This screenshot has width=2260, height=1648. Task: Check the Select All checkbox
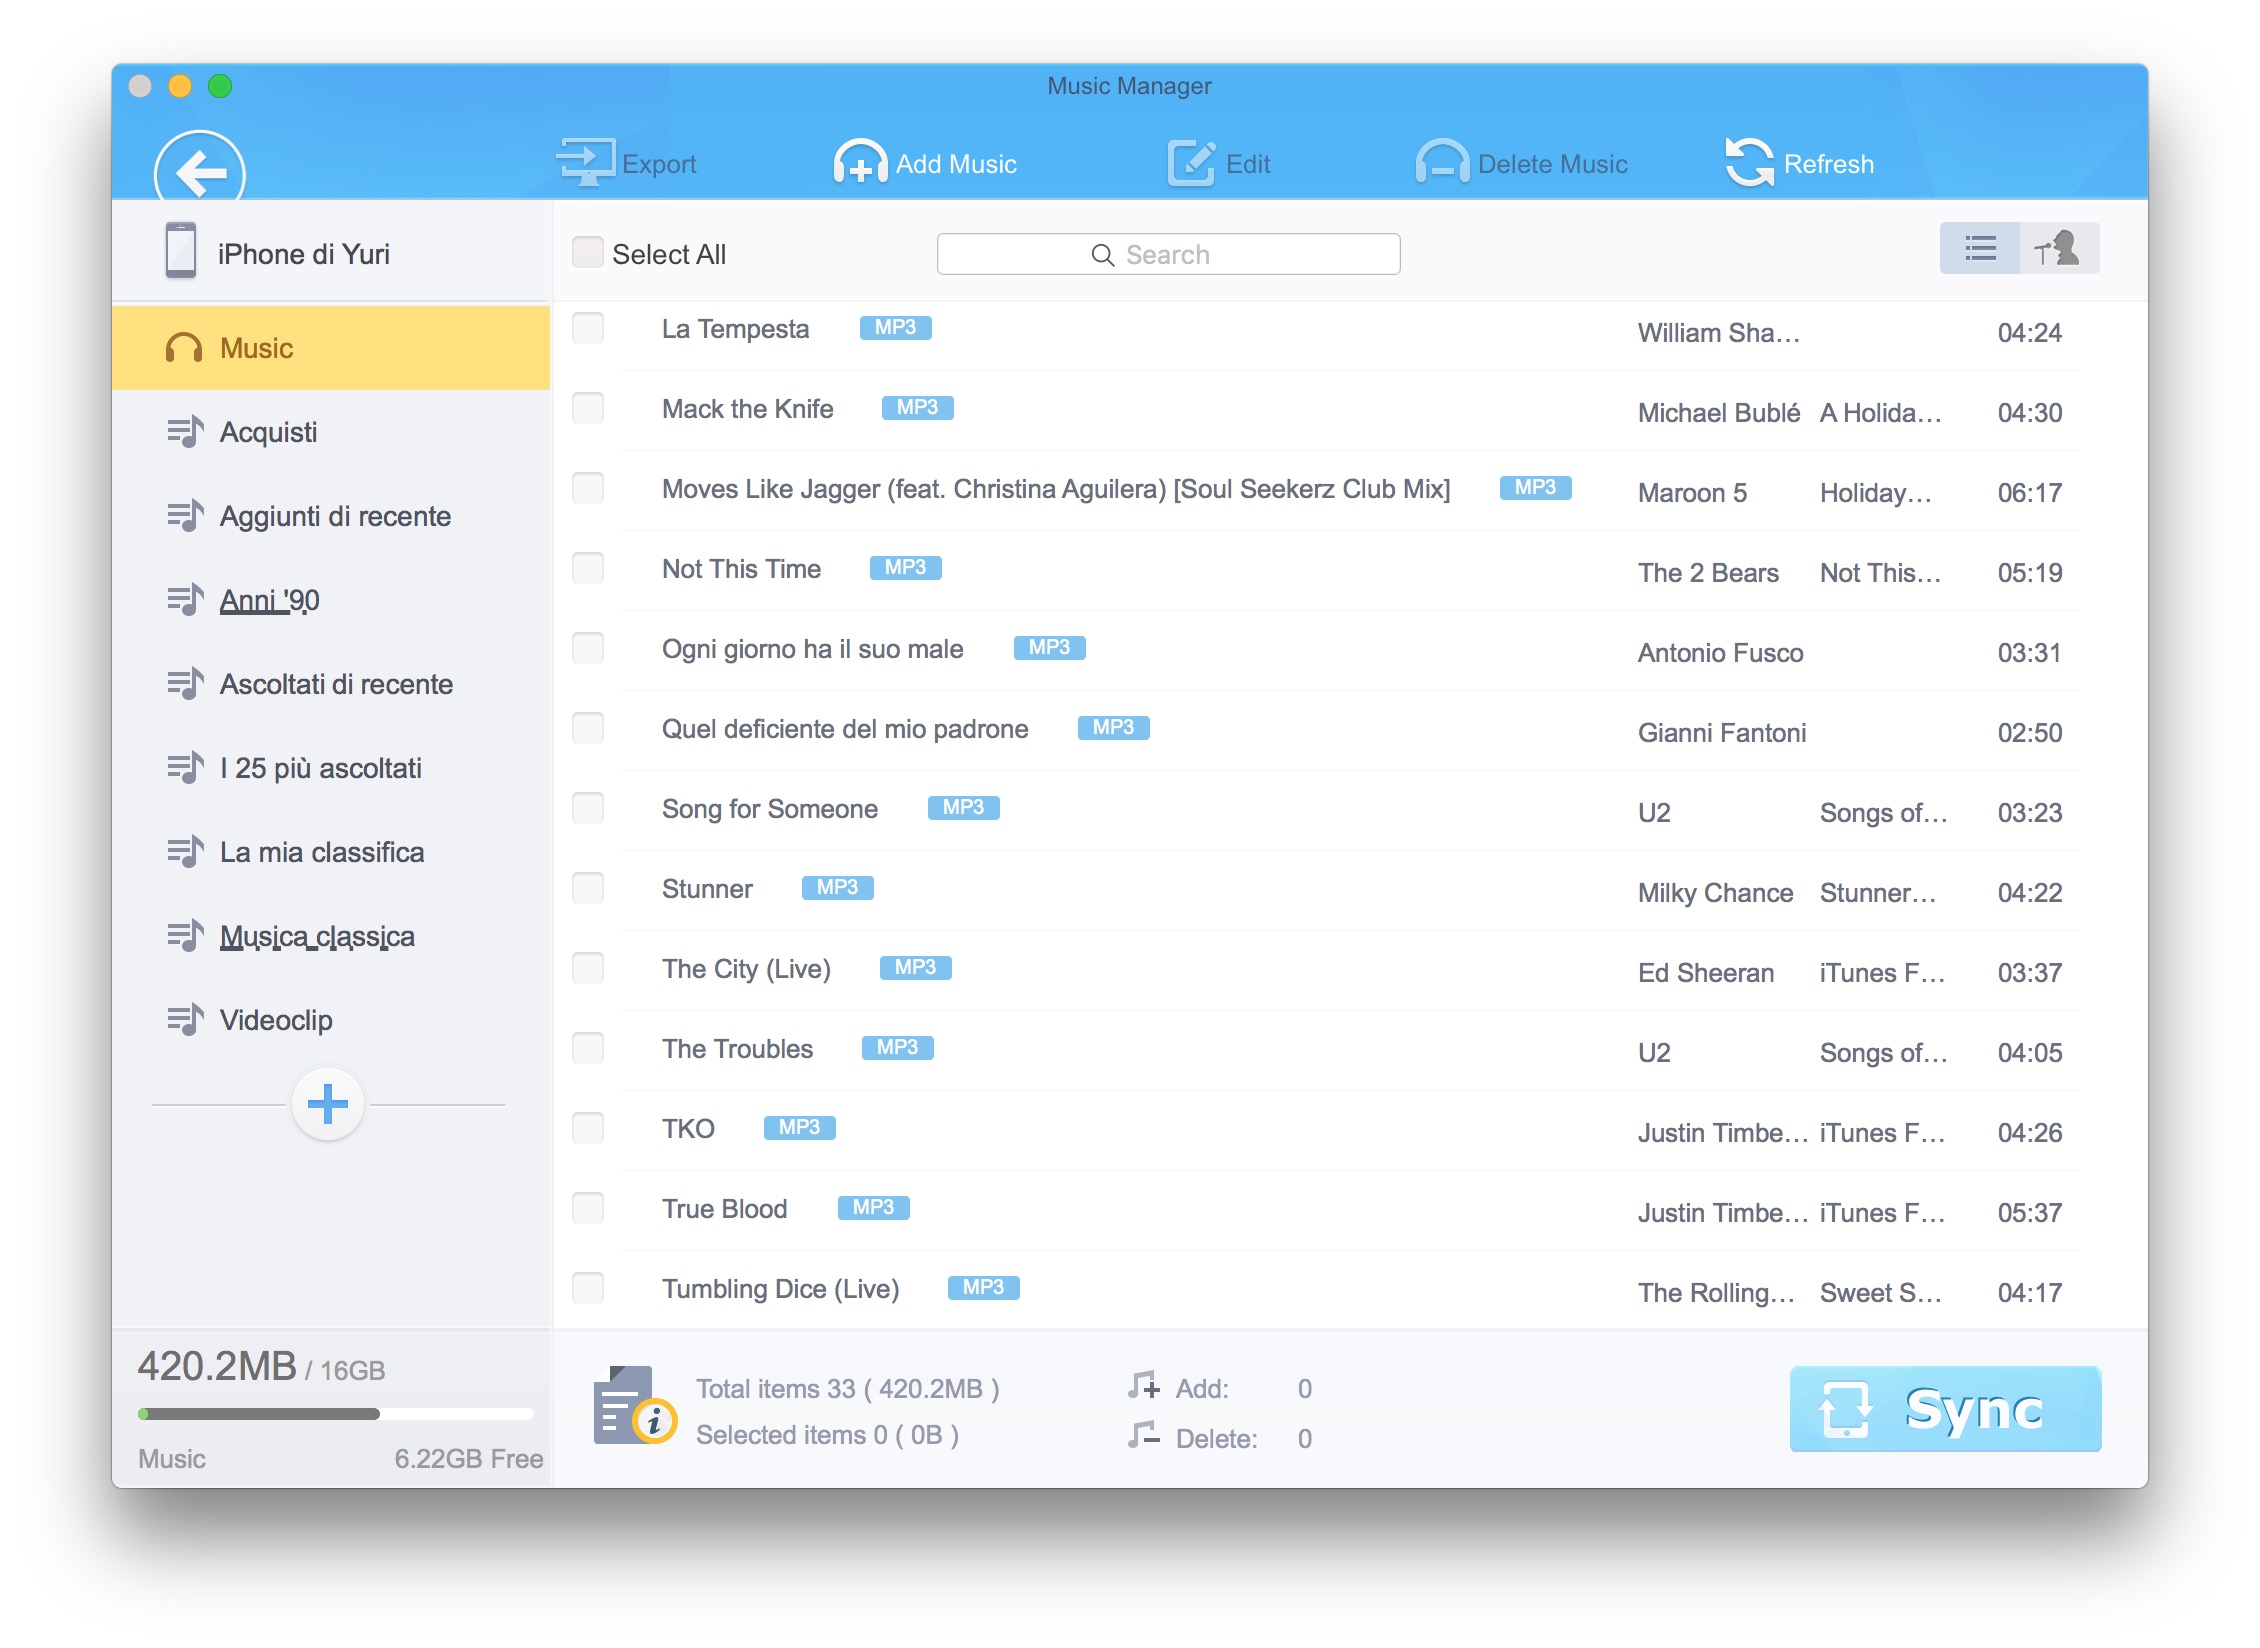point(588,252)
